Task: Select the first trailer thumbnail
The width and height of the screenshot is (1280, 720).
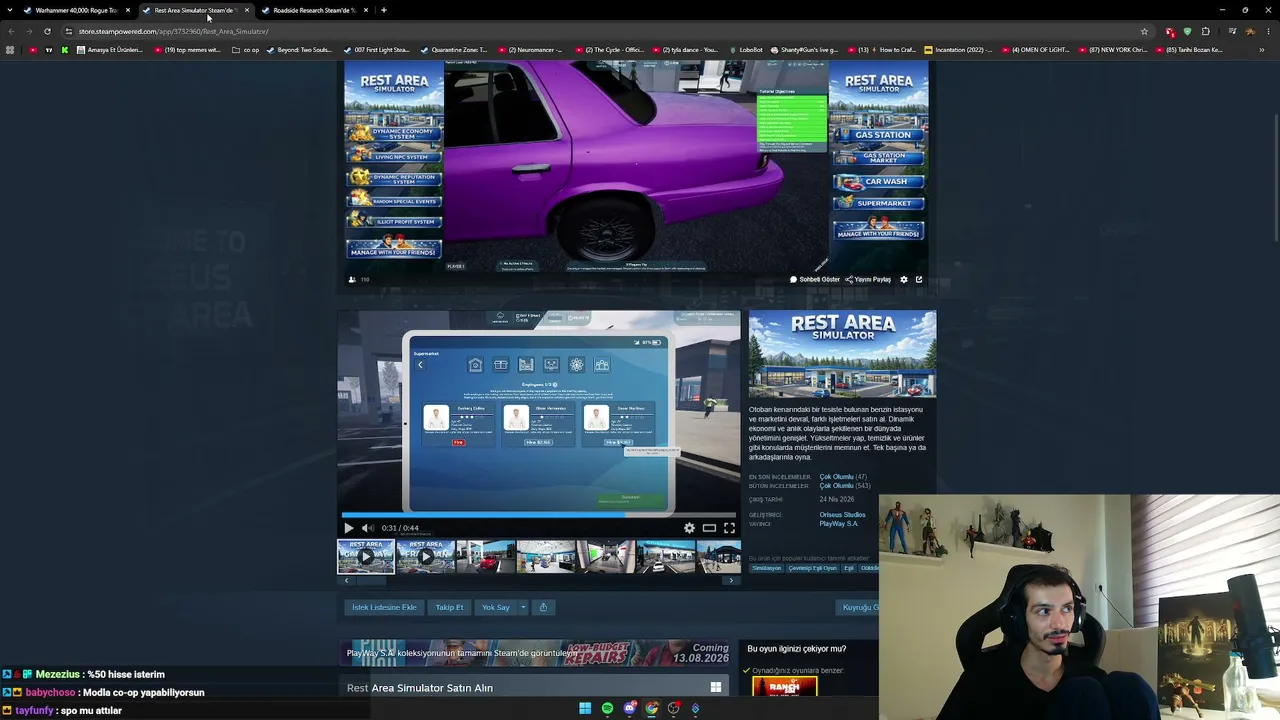Action: coord(365,556)
